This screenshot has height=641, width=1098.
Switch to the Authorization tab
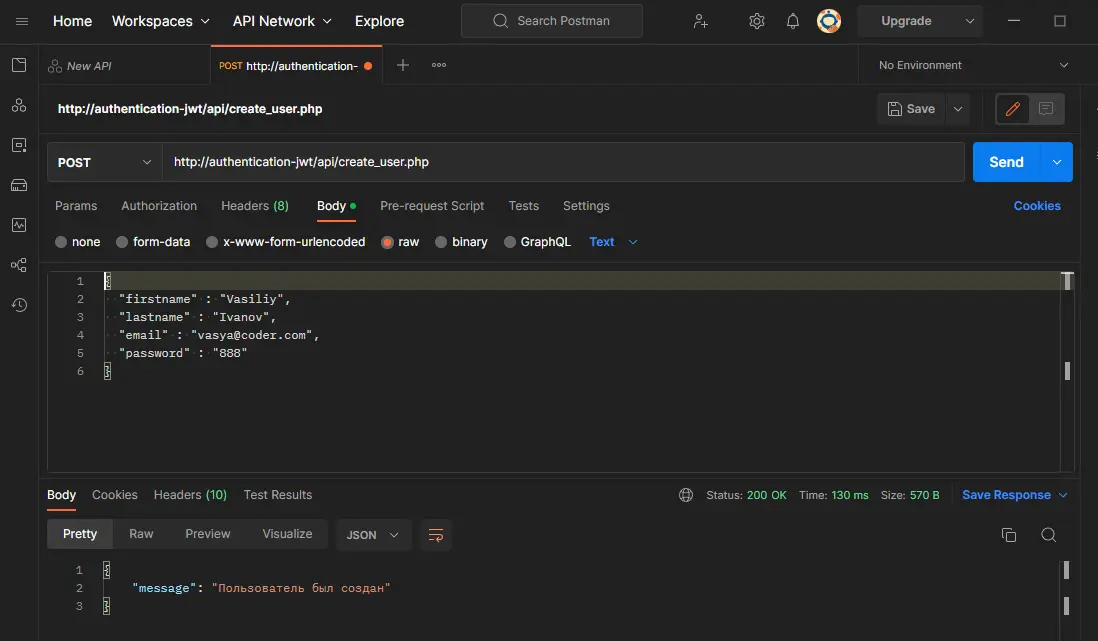159,206
